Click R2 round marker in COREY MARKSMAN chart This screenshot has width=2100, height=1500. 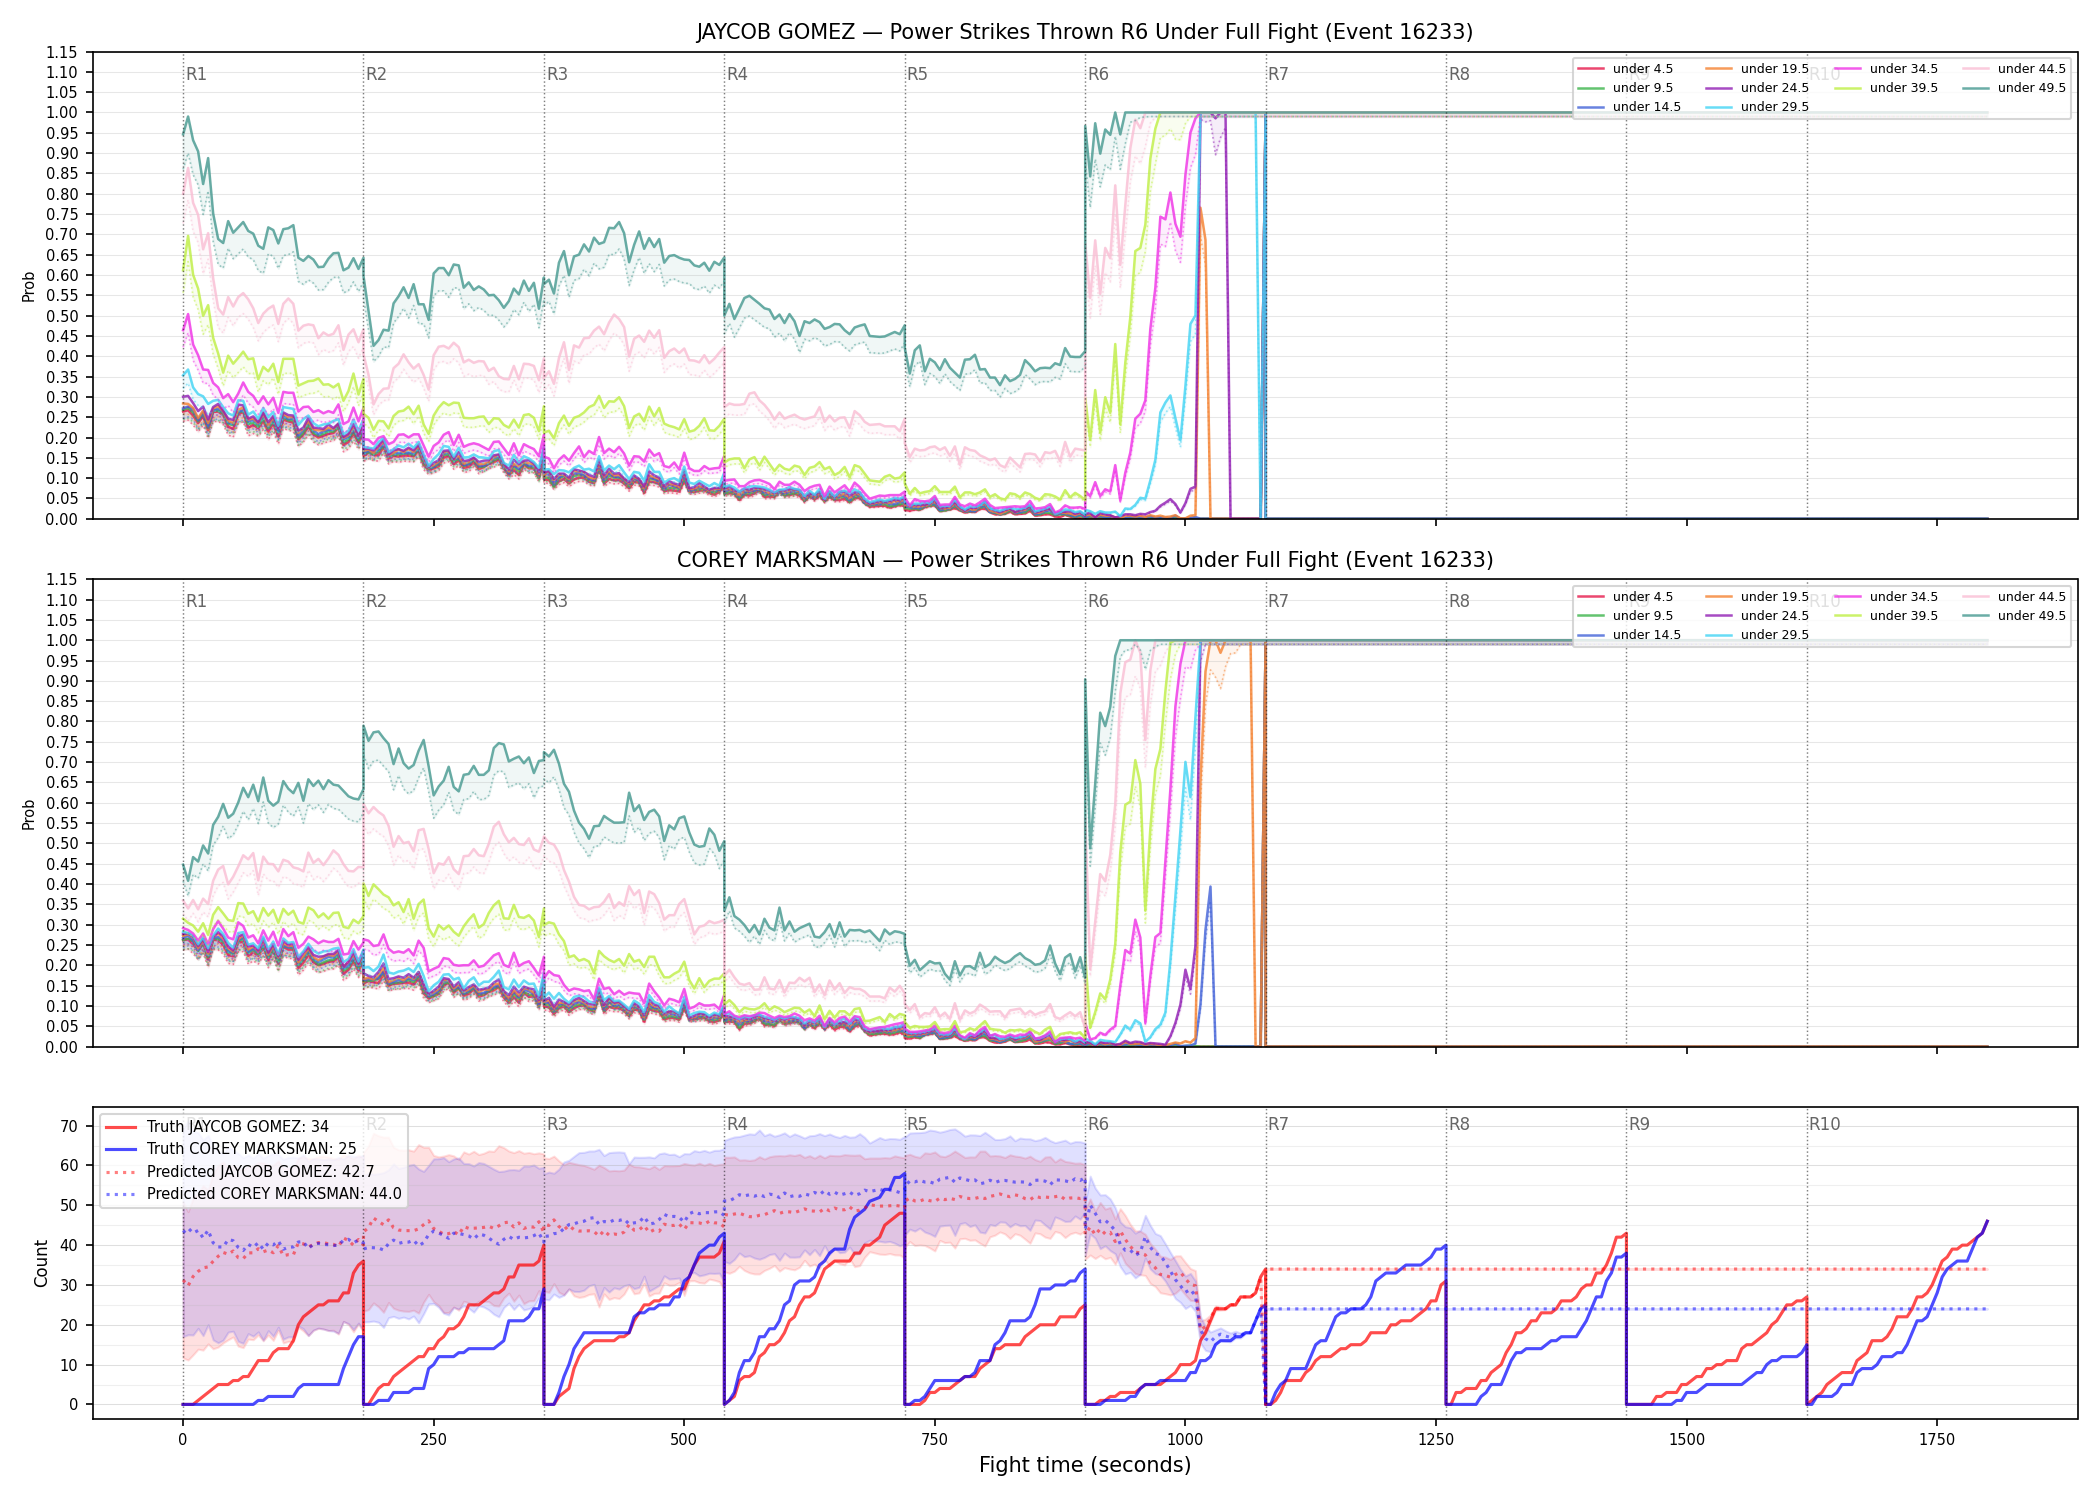pos(376,601)
